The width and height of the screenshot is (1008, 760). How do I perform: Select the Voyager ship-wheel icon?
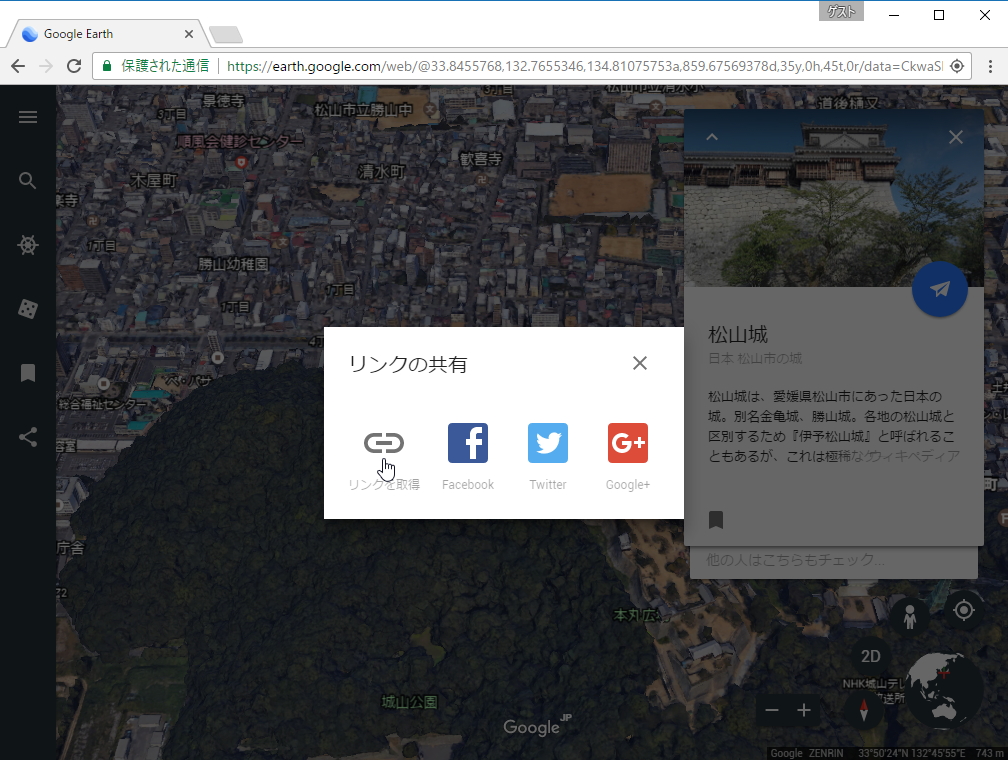click(27, 245)
